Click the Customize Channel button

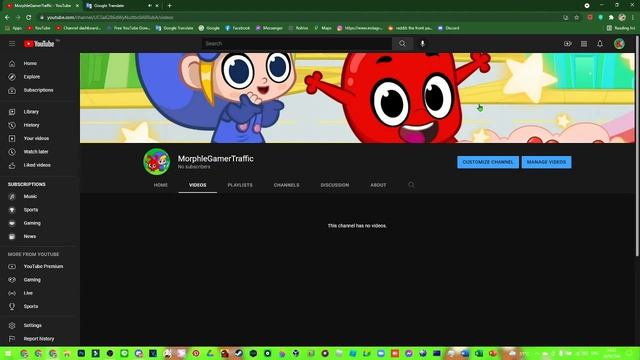488,162
